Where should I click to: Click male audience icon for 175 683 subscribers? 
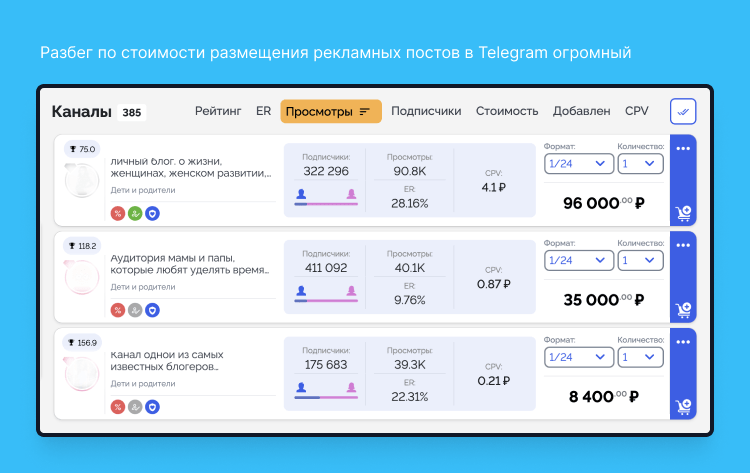point(301,387)
